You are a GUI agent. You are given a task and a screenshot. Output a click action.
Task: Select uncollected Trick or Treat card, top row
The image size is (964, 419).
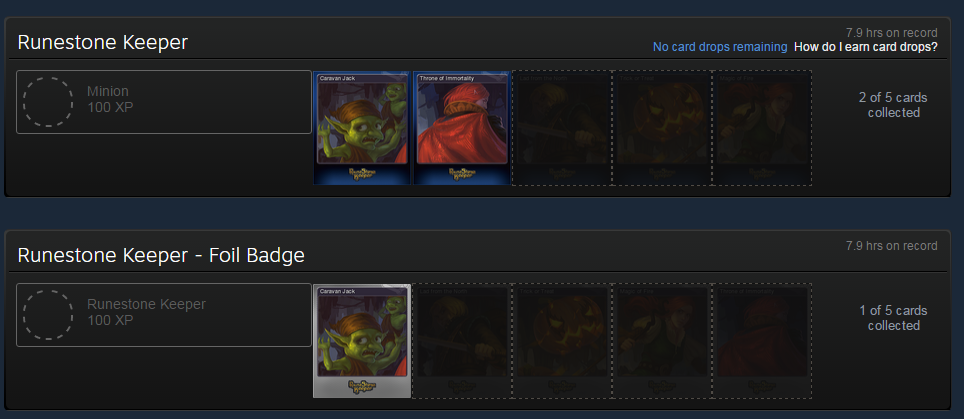click(x=662, y=128)
